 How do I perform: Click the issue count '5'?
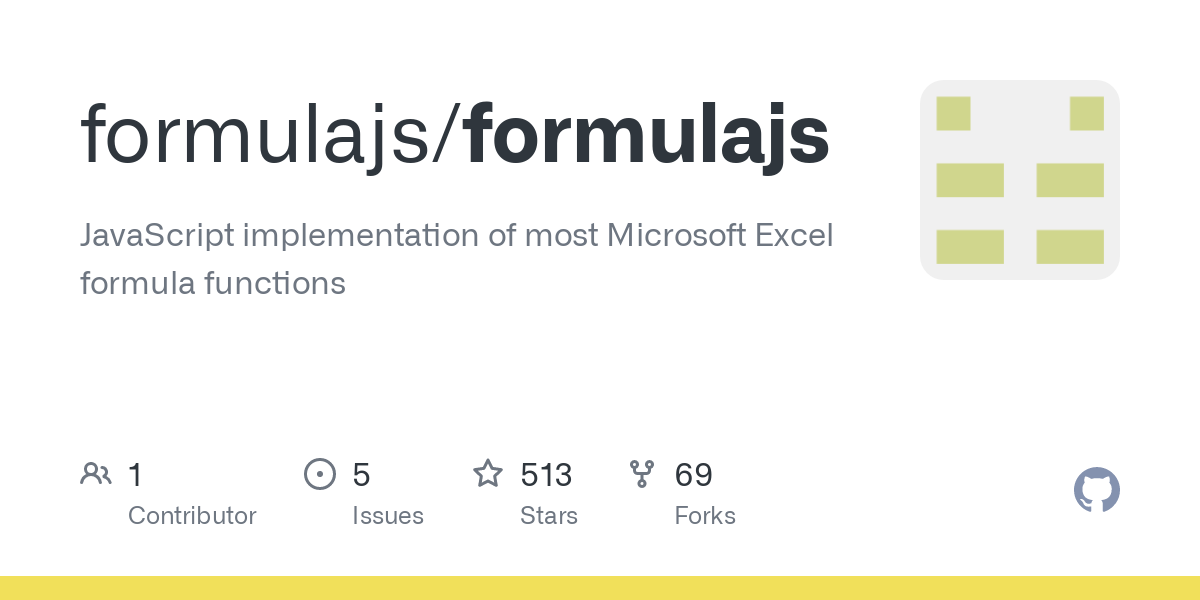[x=361, y=474]
